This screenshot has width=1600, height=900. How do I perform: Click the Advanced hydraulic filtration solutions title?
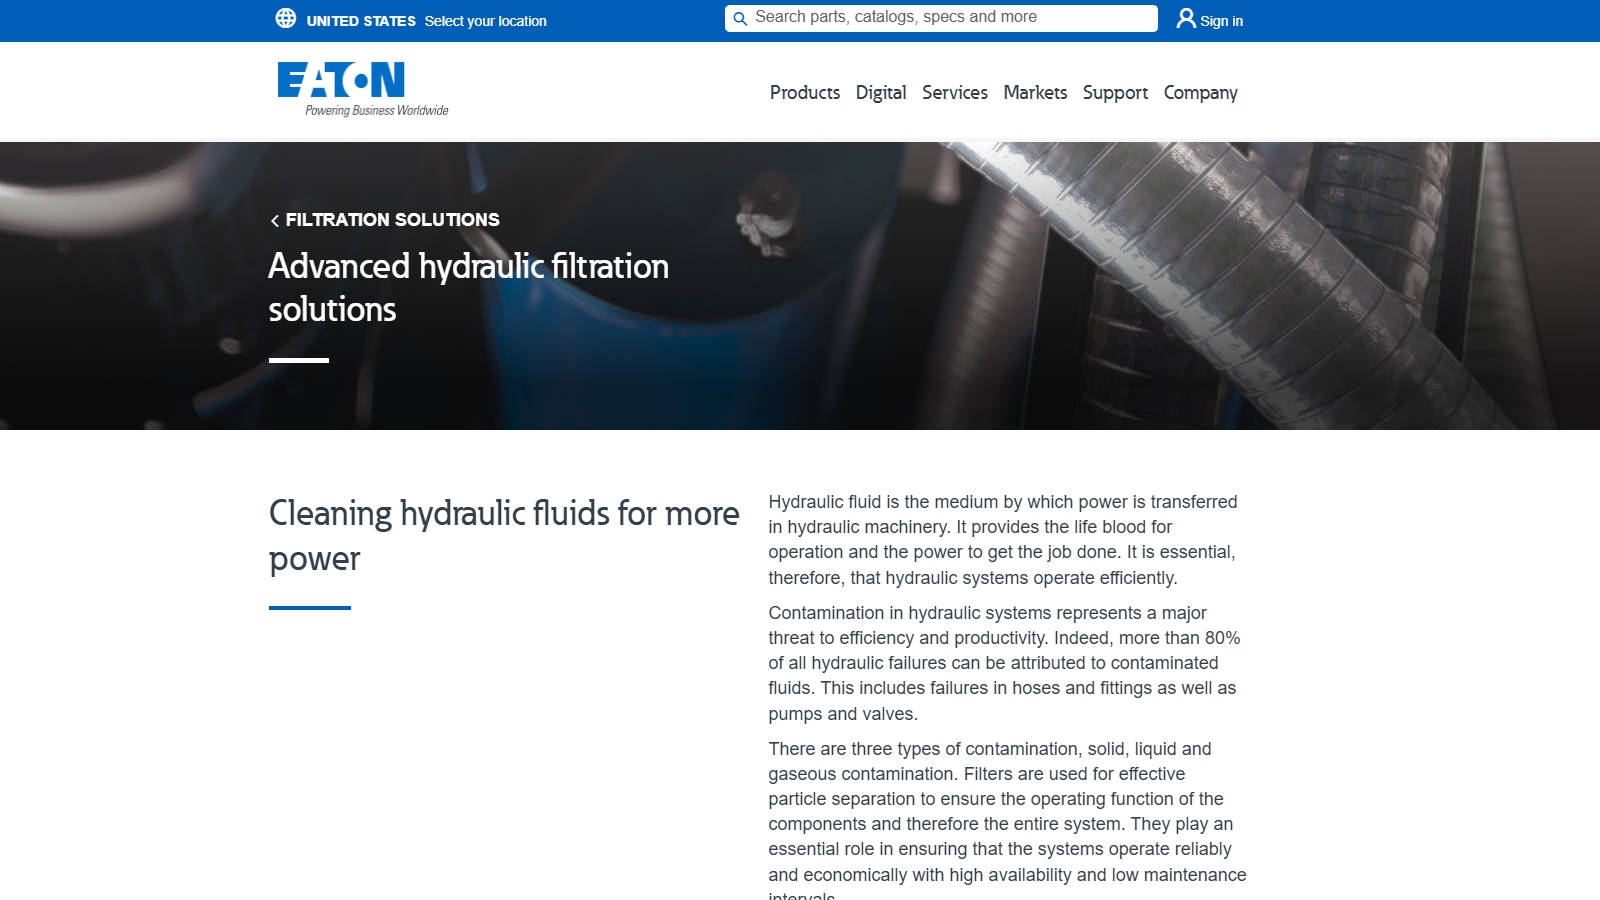tap(468, 287)
